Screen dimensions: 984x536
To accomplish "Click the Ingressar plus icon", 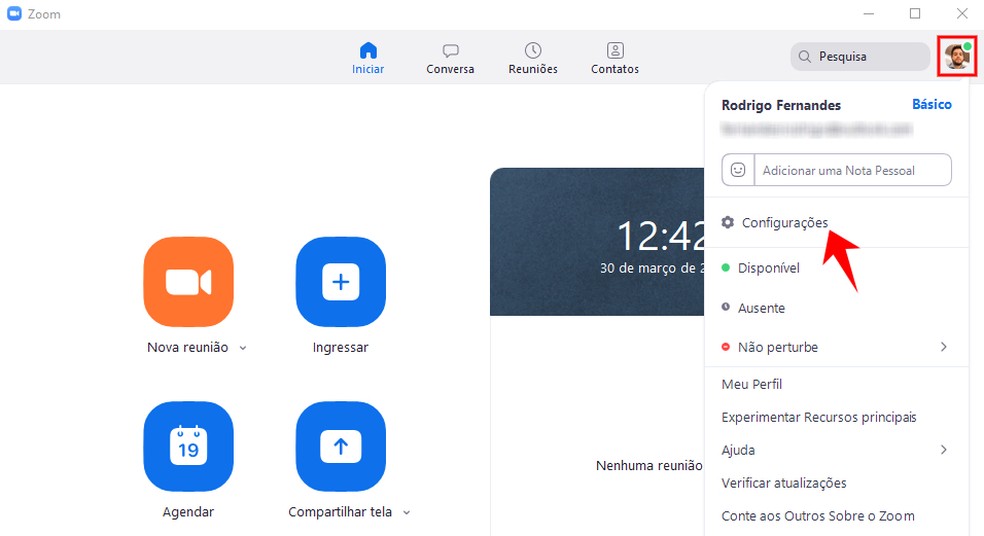I will click(x=341, y=282).
